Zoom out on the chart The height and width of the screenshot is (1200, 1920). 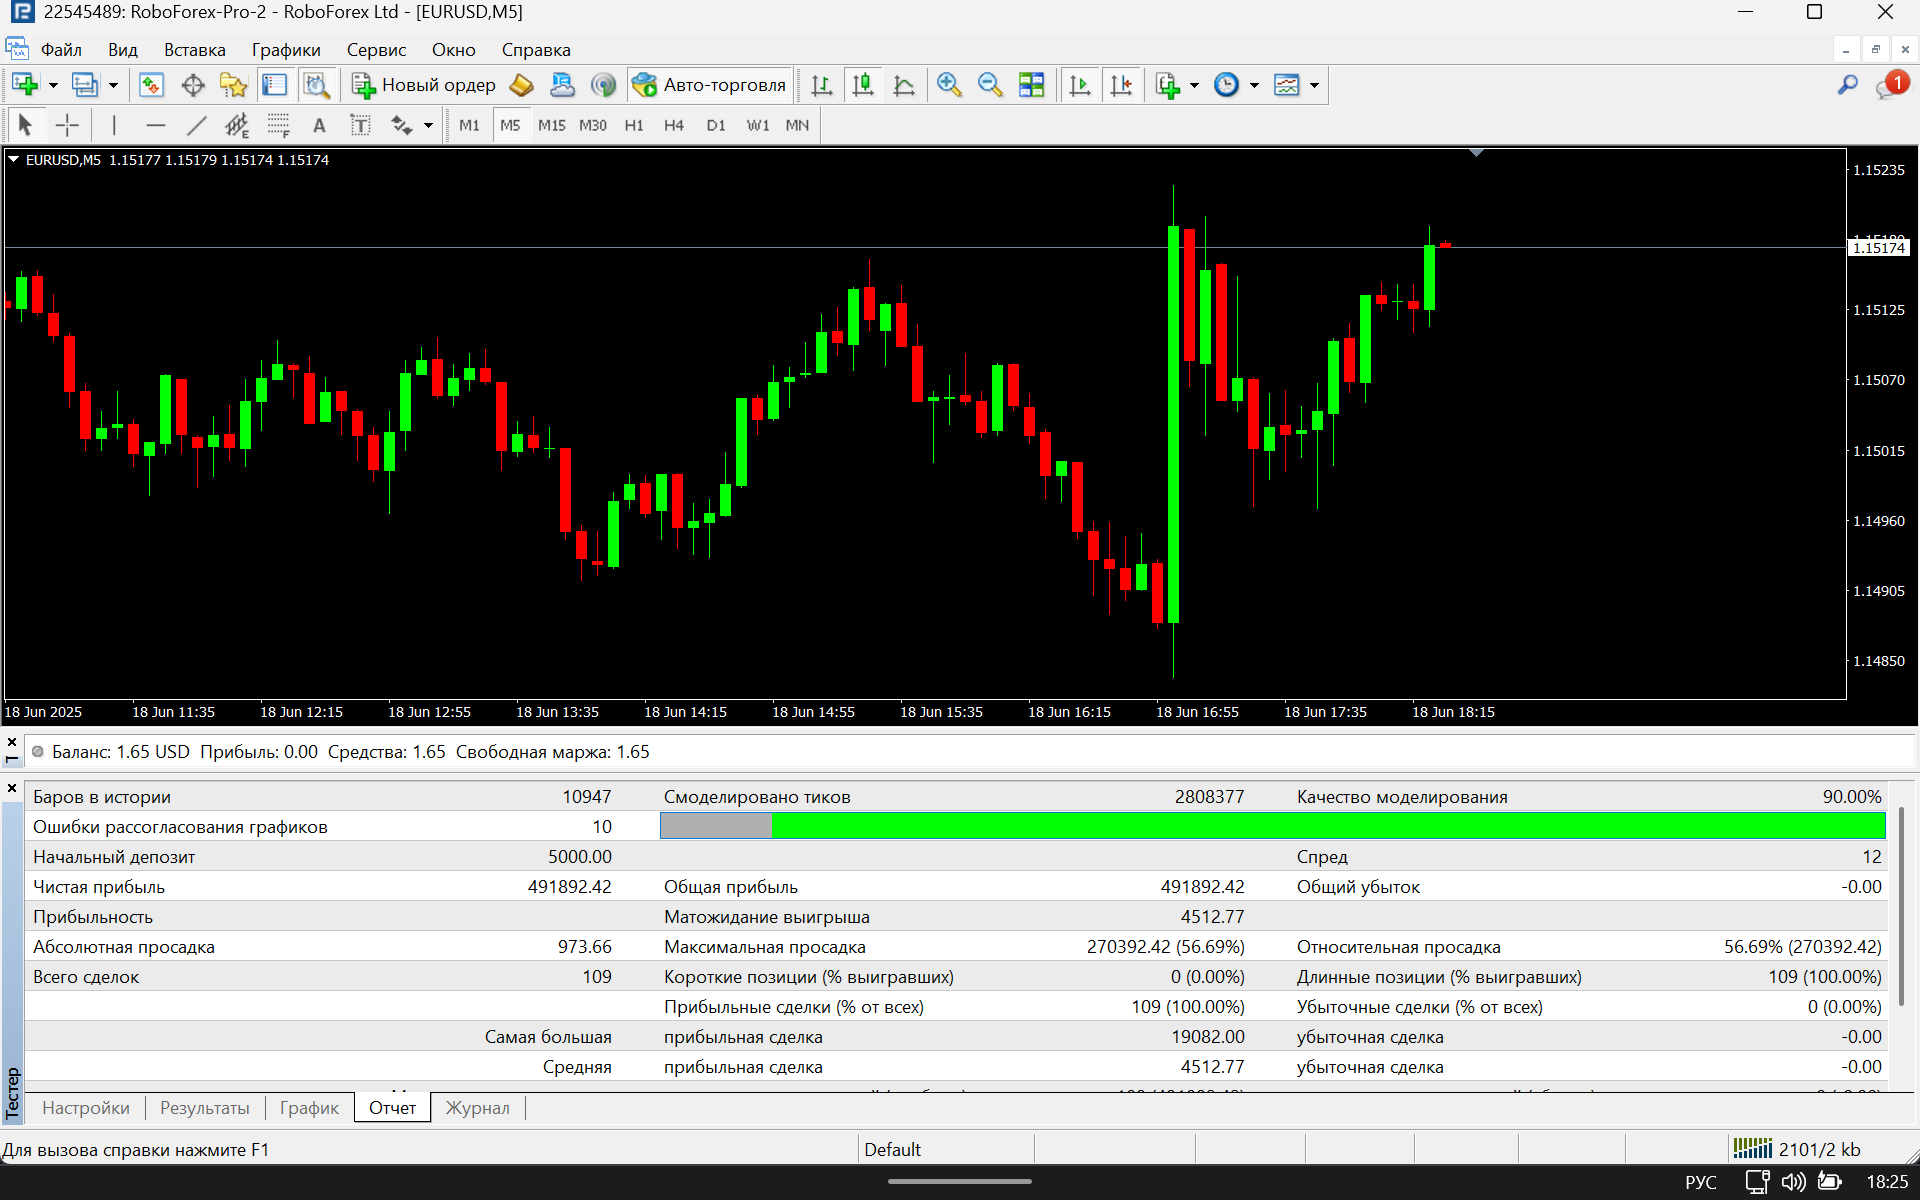[x=990, y=85]
